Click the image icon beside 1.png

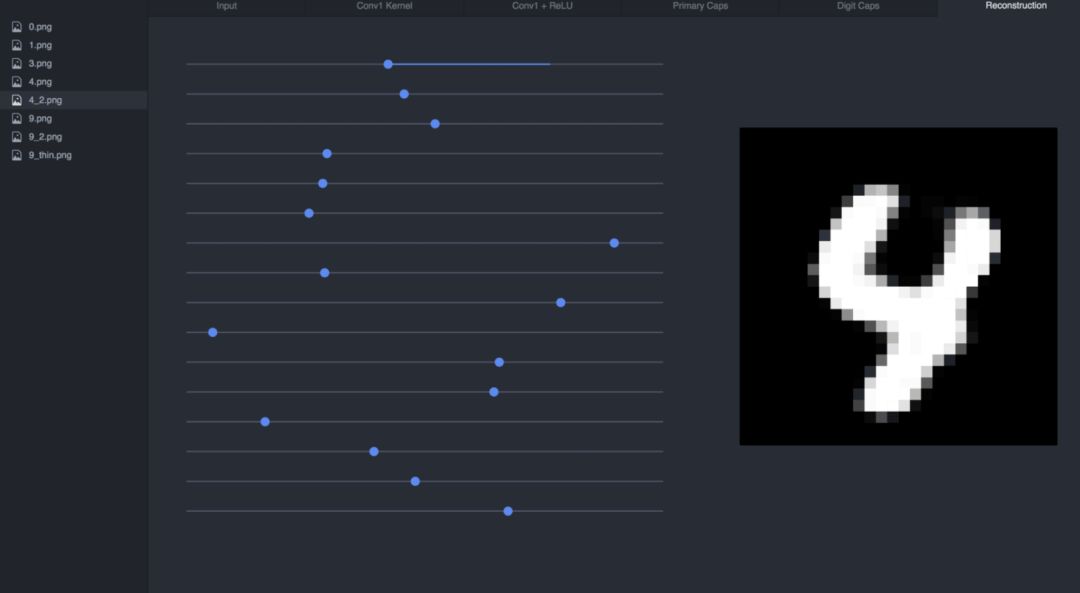click(x=17, y=45)
